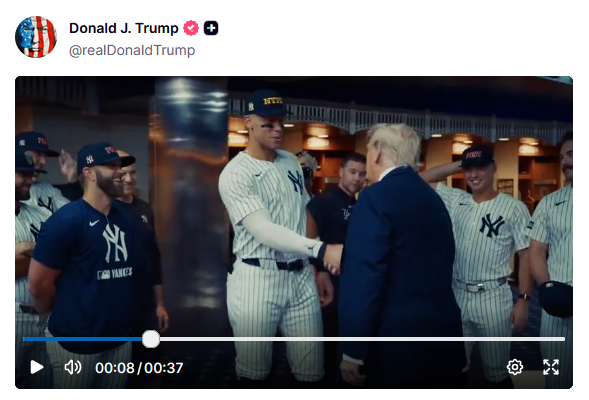
Task: Seek to the midpoint of the unplayed white bar
Action: coord(362,339)
